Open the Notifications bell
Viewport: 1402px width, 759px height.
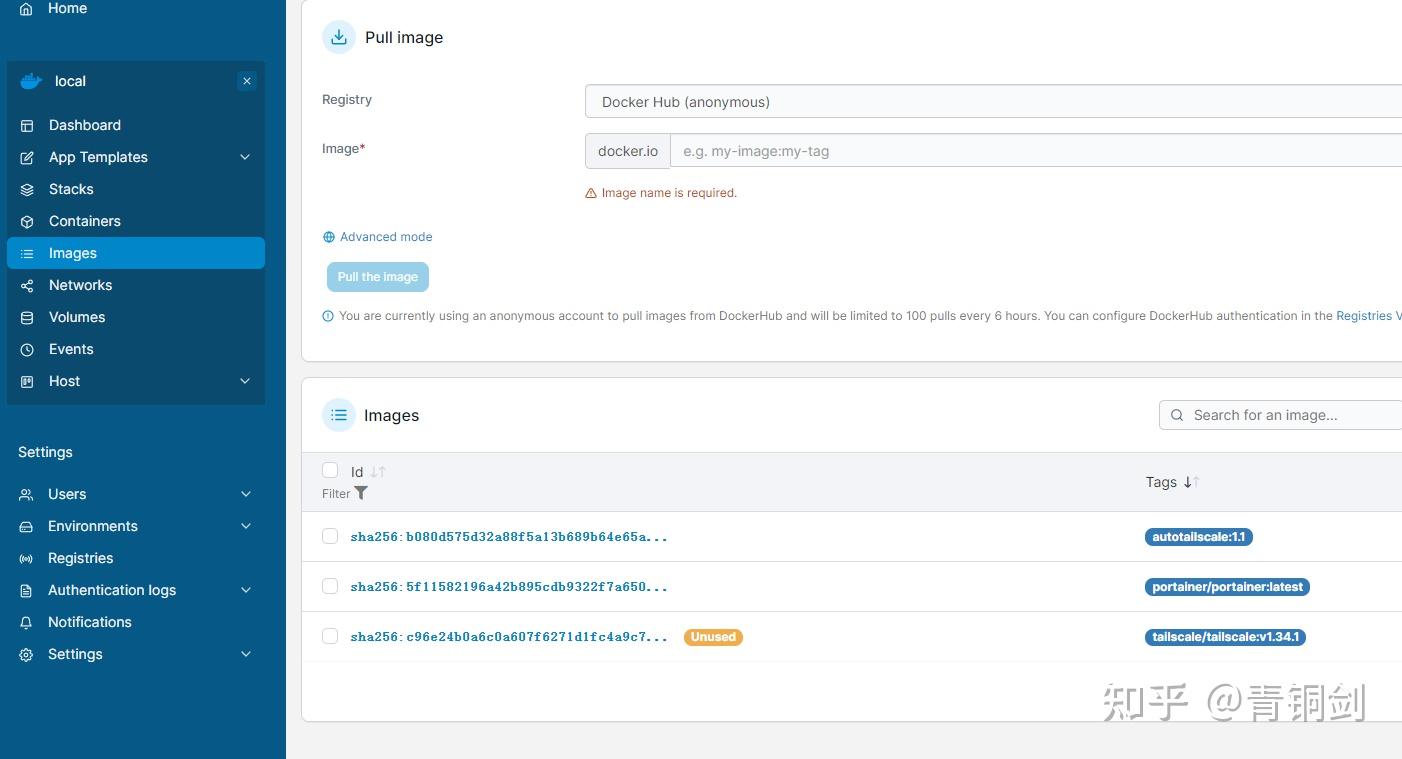(x=89, y=621)
